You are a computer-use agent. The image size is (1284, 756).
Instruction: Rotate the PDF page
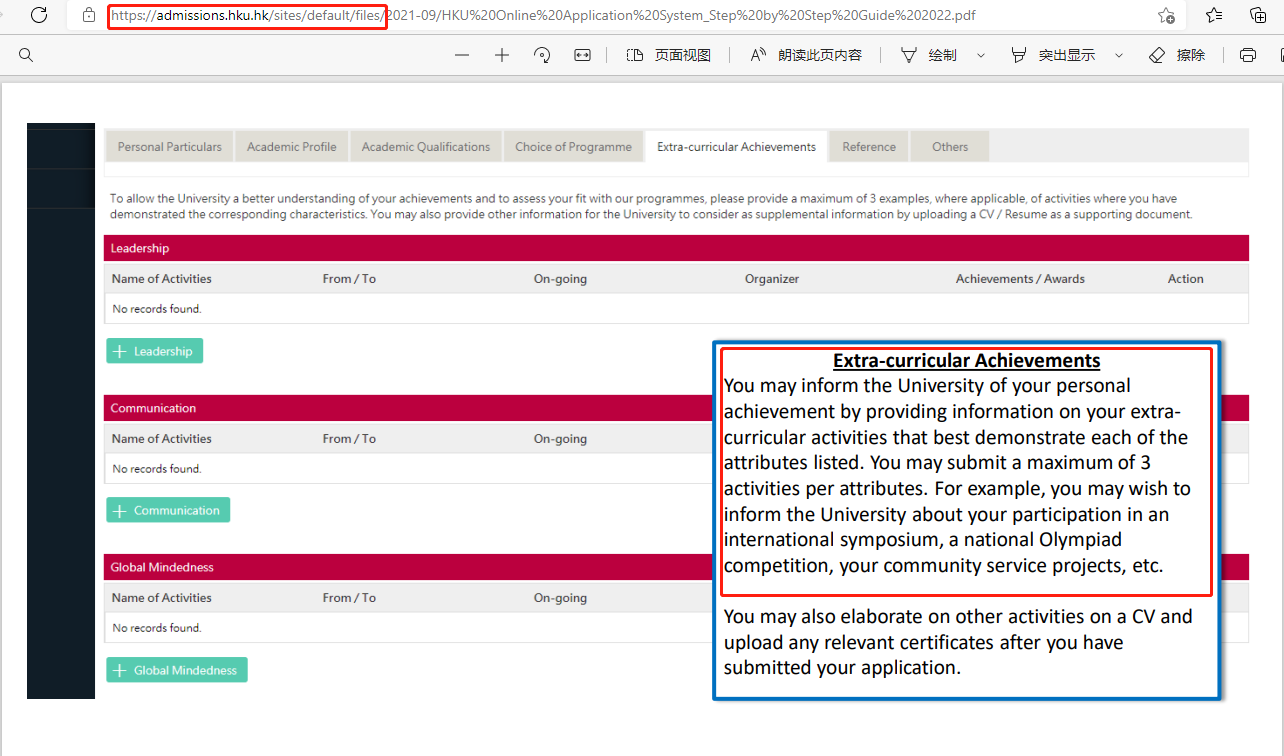pyautogui.click(x=542, y=55)
